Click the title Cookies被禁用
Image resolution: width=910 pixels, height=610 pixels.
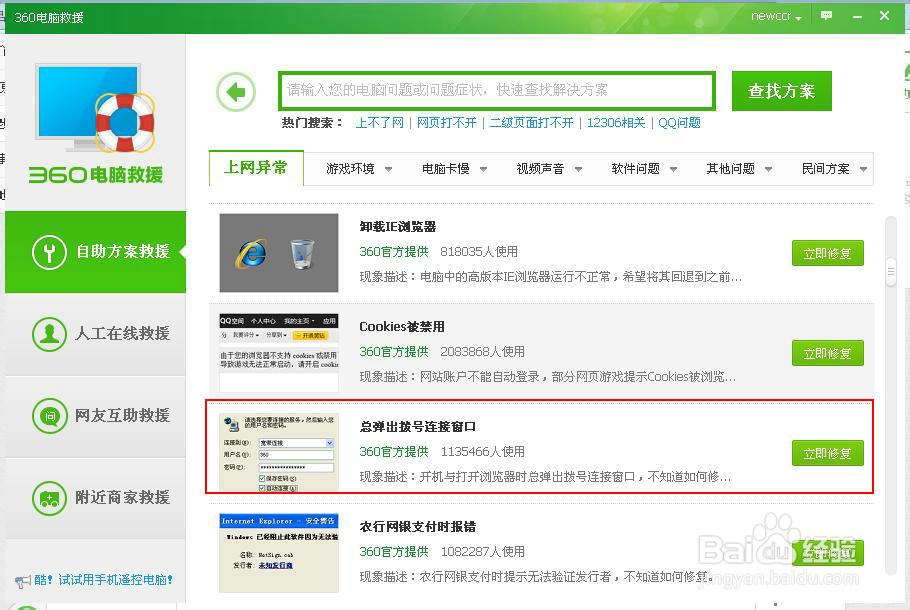point(402,326)
